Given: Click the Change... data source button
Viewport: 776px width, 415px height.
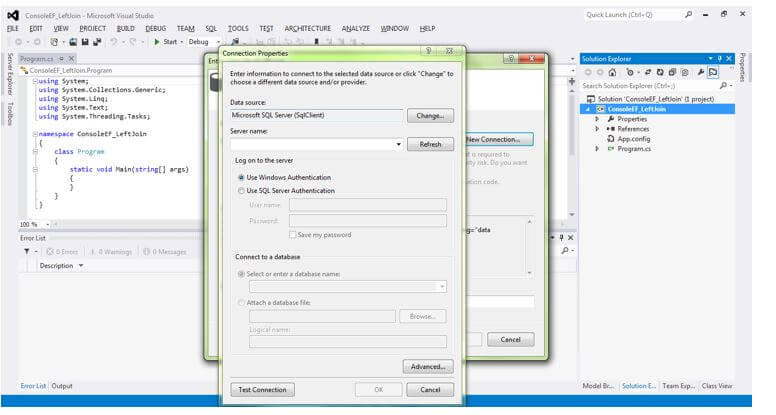Looking at the screenshot, I should click(430, 116).
